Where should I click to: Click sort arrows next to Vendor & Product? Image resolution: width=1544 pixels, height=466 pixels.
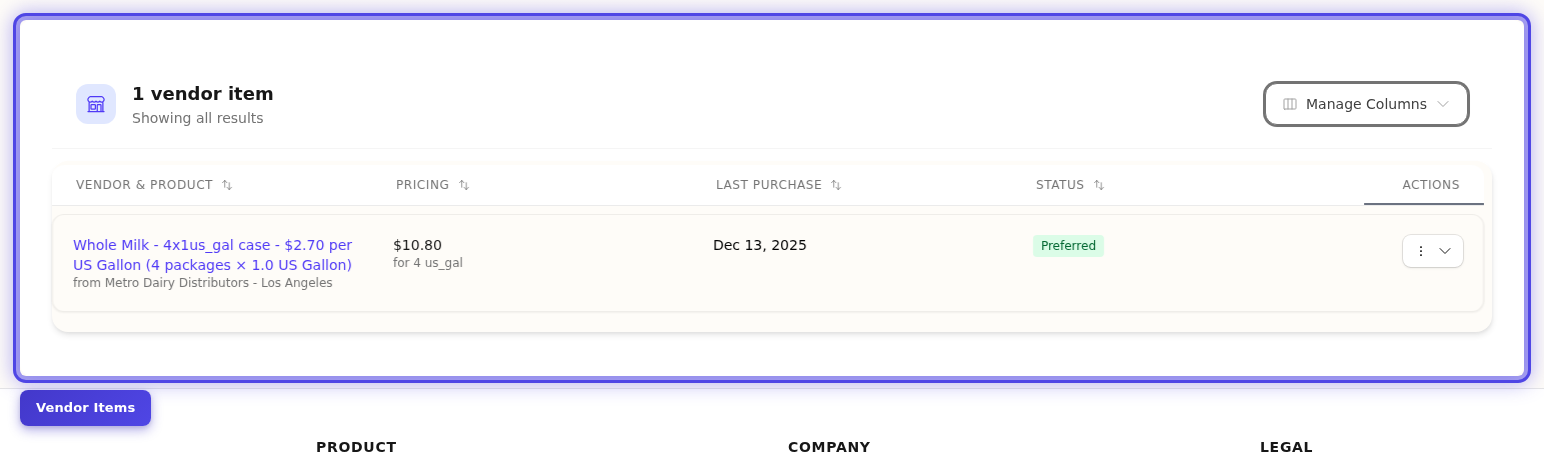[227, 185]
